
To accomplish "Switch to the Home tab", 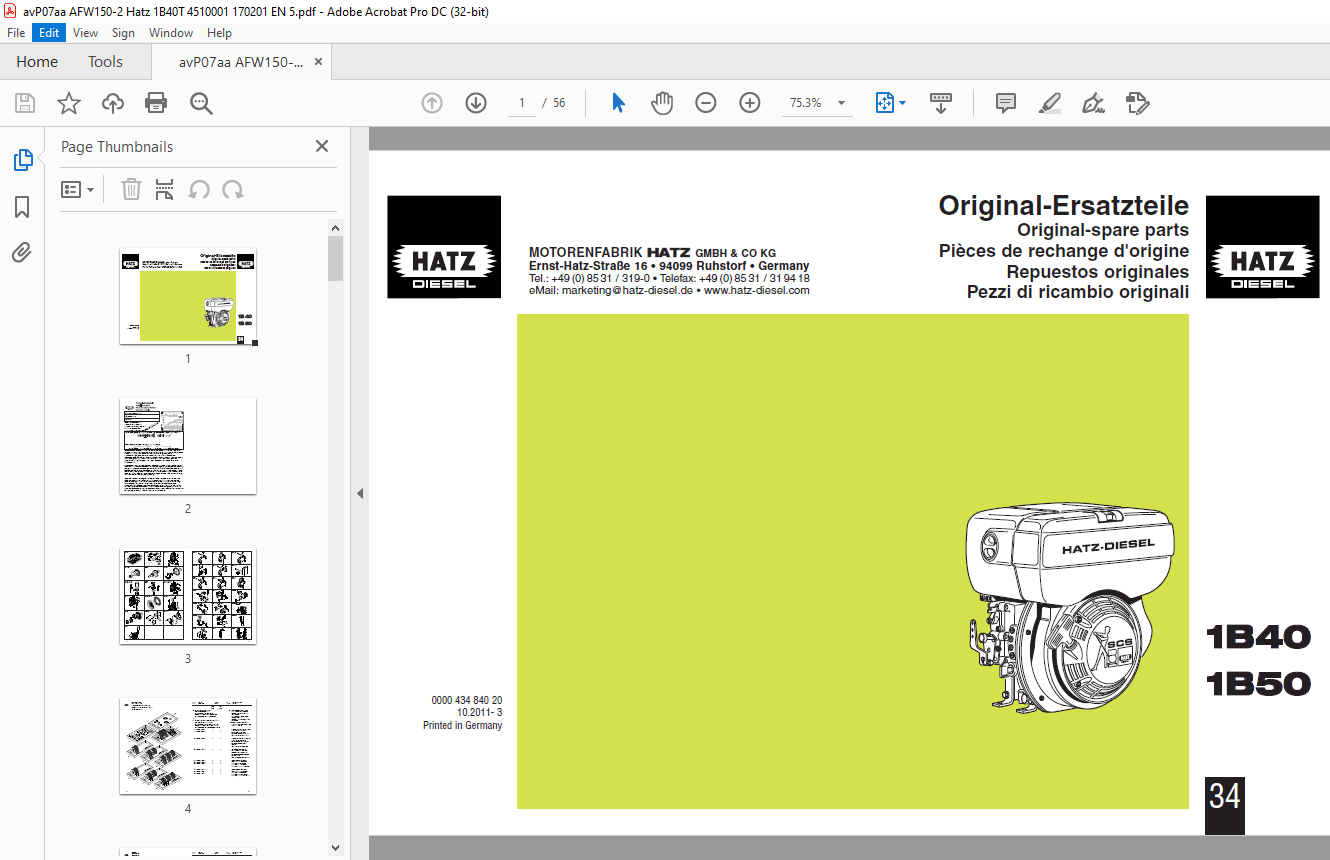I will coord(37,62).
